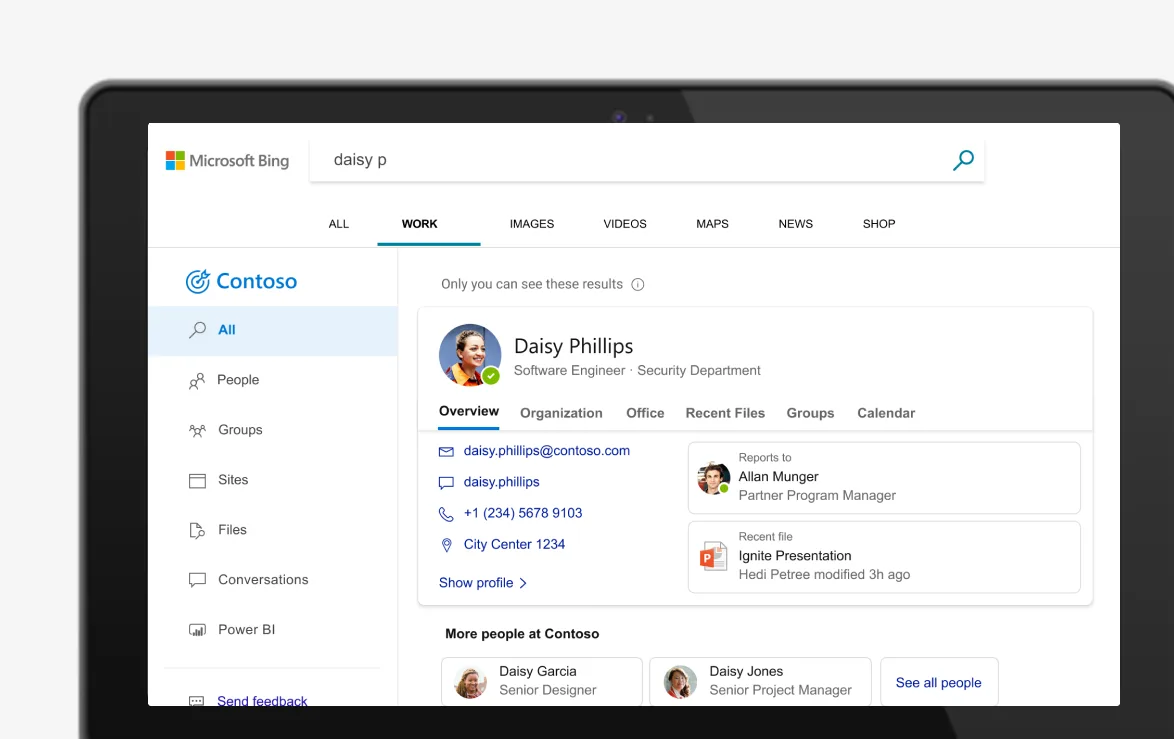Viewport: 1174px width, 739px height.
Task: Click the City Center 1234 location link
Action: tap(514, 545)
